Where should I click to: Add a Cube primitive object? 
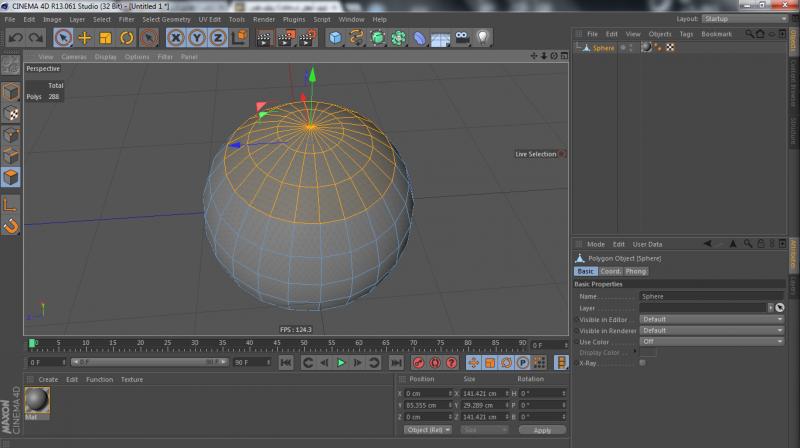coord(336,38)
